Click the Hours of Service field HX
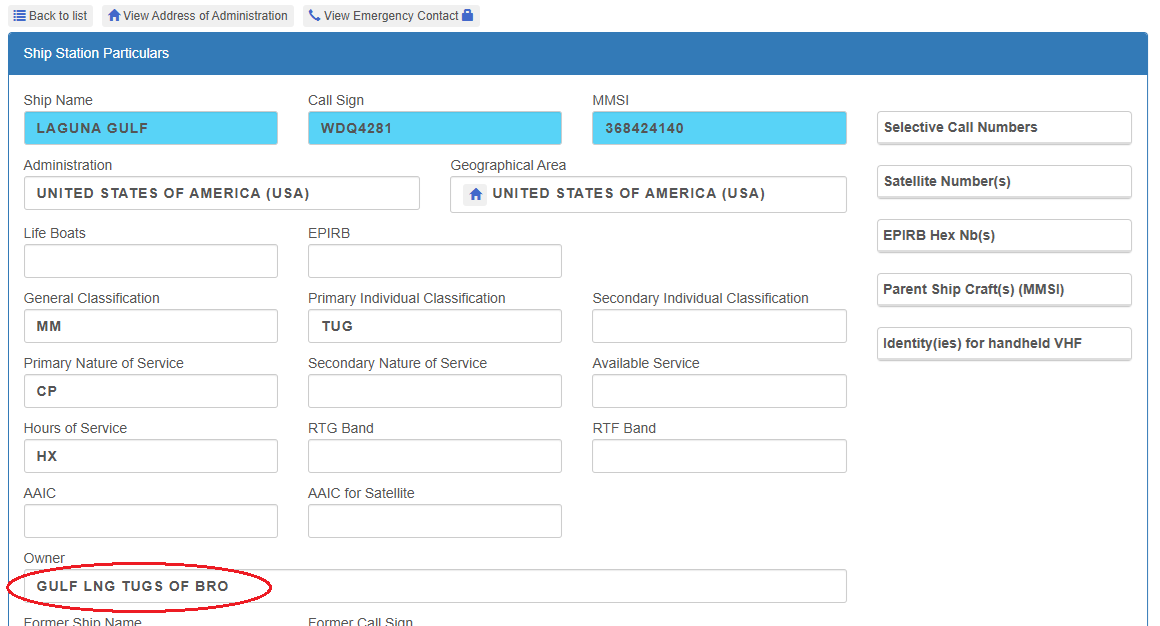1160x626 pixels. tap(151, 457)
